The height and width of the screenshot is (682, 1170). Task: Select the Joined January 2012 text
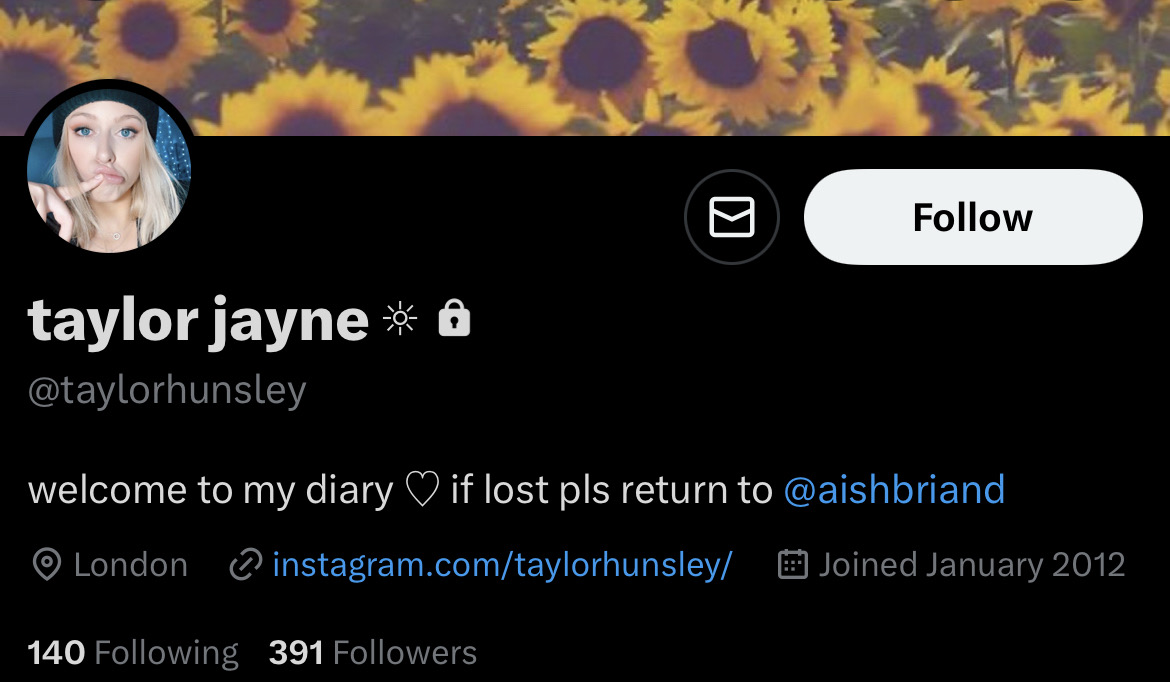[972, 565]
